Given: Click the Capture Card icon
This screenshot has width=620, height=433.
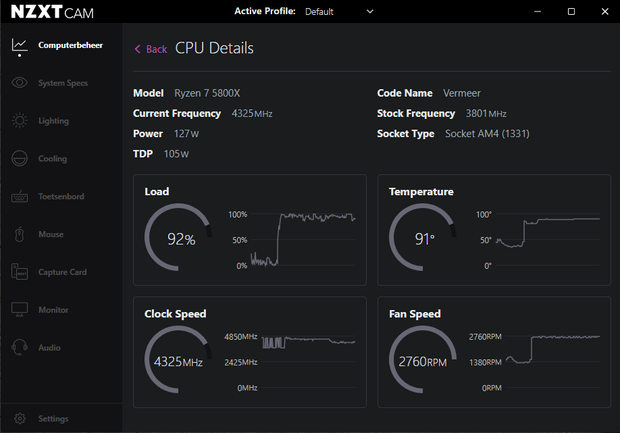Looking at the screenshot, I should tap(19, 272).
